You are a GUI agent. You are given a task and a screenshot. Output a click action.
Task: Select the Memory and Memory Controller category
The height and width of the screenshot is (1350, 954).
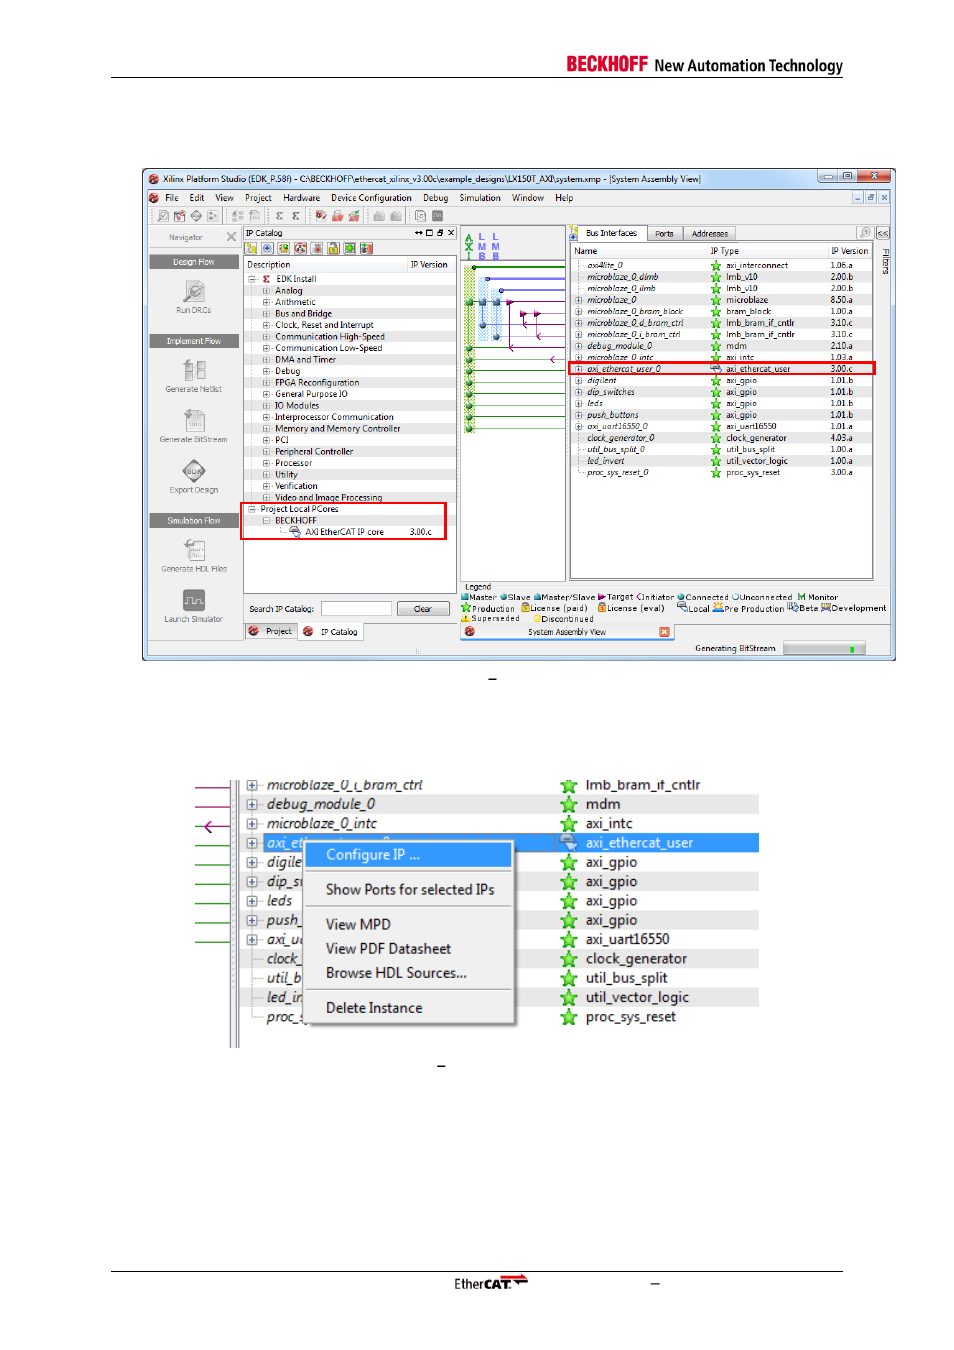coord(337,429)
